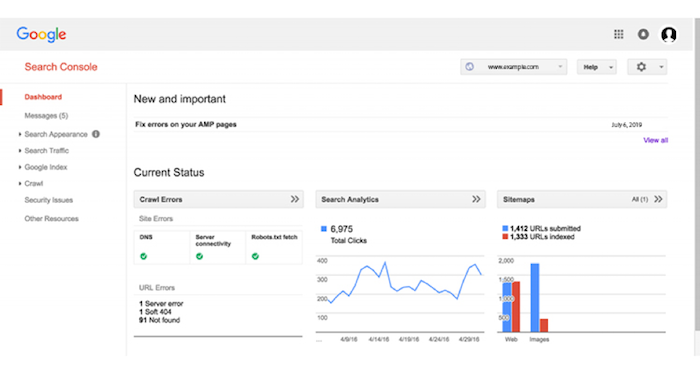
Task: Open Fix errors on your AMP pages message
Action: (x=186, y=124)
